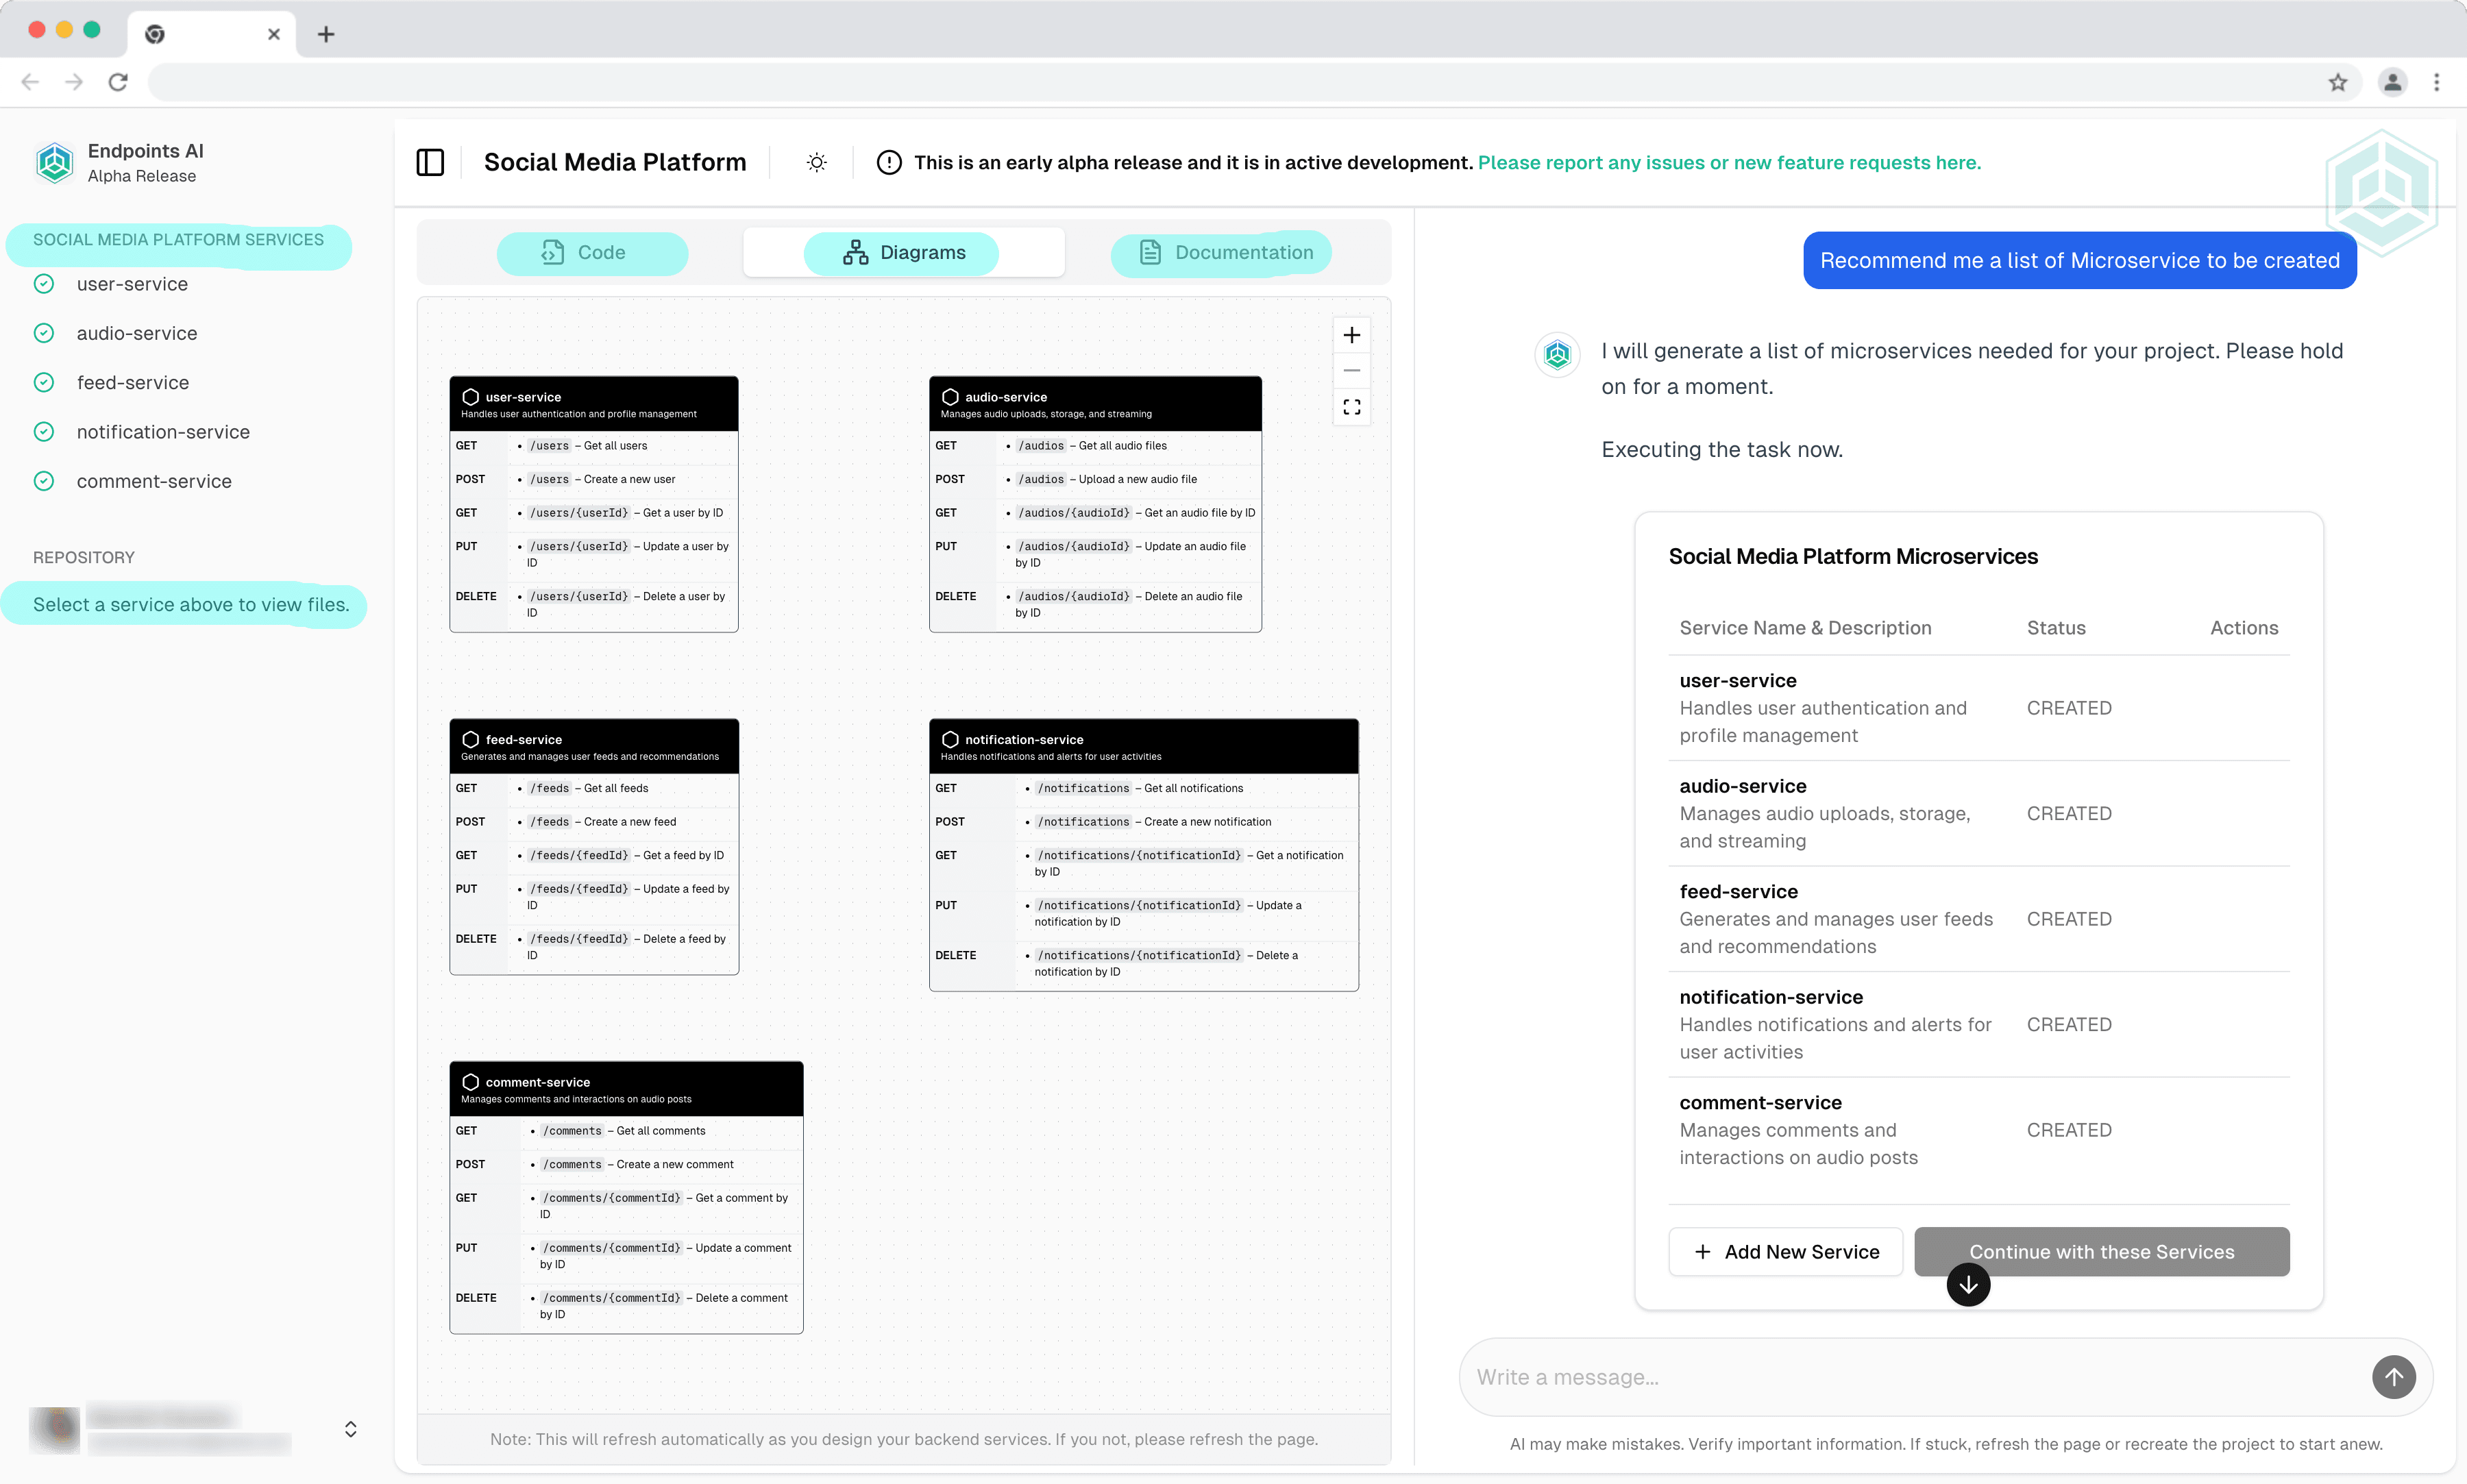Send the chat message with arrow icon
This screenshot has height=1484, width=2467.
pos(2392,1376)
